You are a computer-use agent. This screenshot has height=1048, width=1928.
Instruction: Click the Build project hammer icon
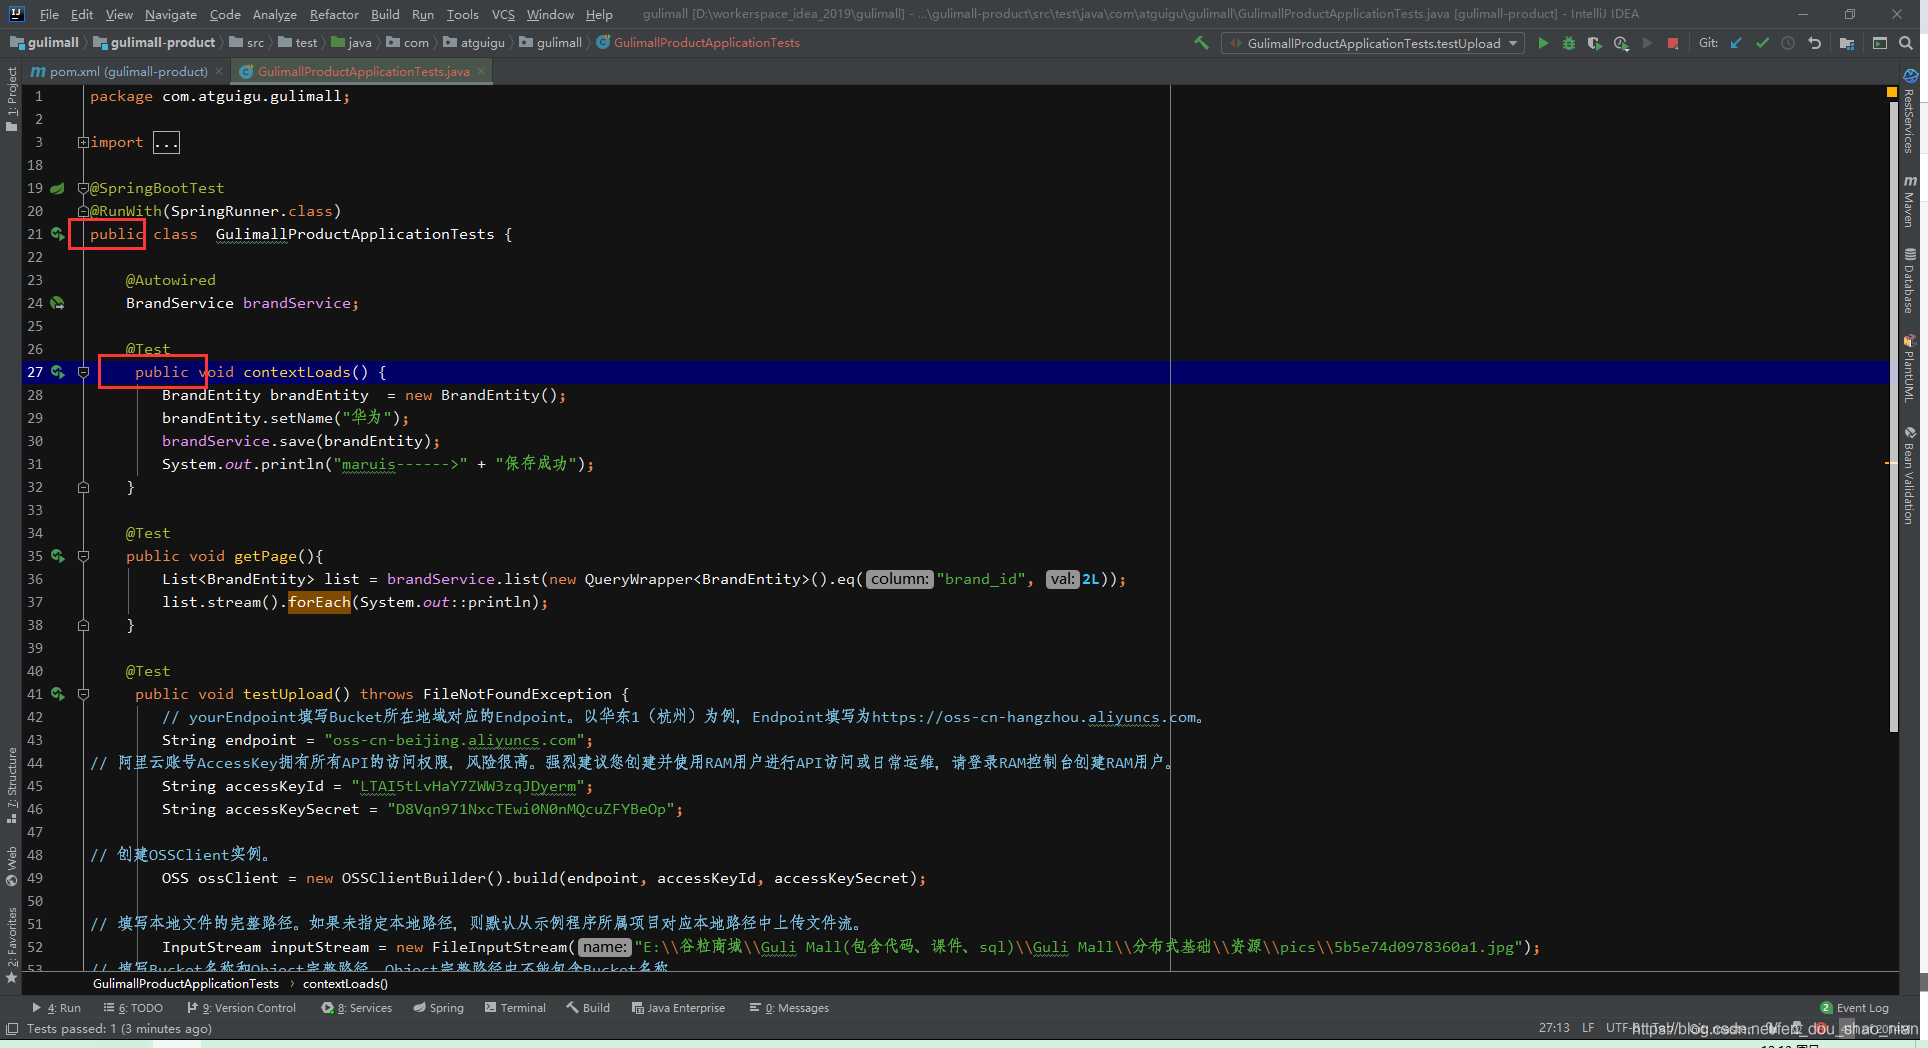click(1201, 43)
